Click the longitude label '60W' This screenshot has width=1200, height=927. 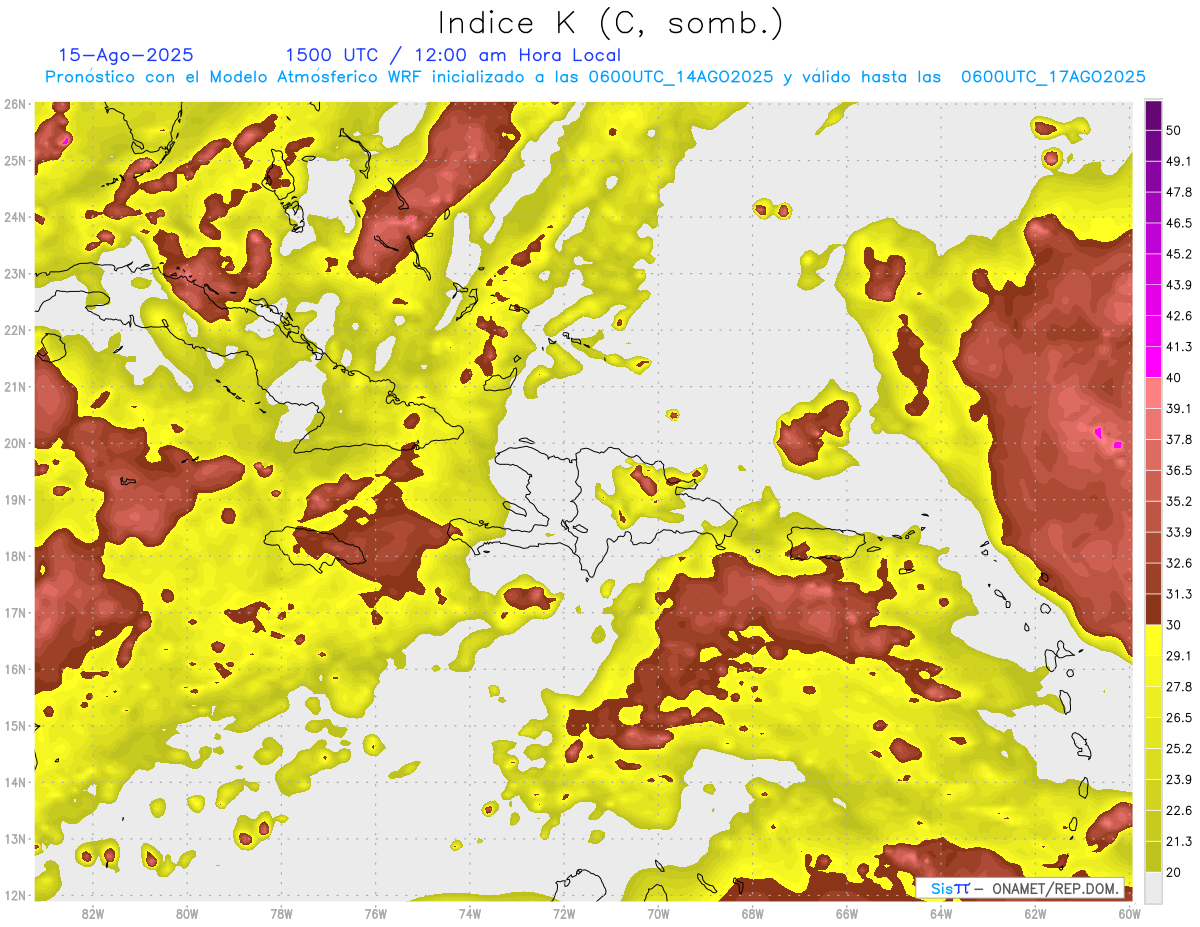(x=1130, y=912)
